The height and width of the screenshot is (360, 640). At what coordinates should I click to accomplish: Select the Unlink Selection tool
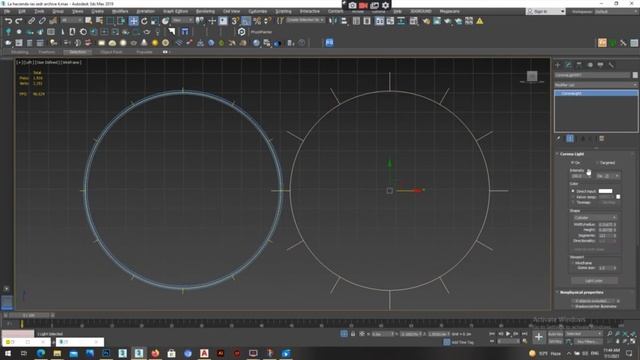(42, 21)
